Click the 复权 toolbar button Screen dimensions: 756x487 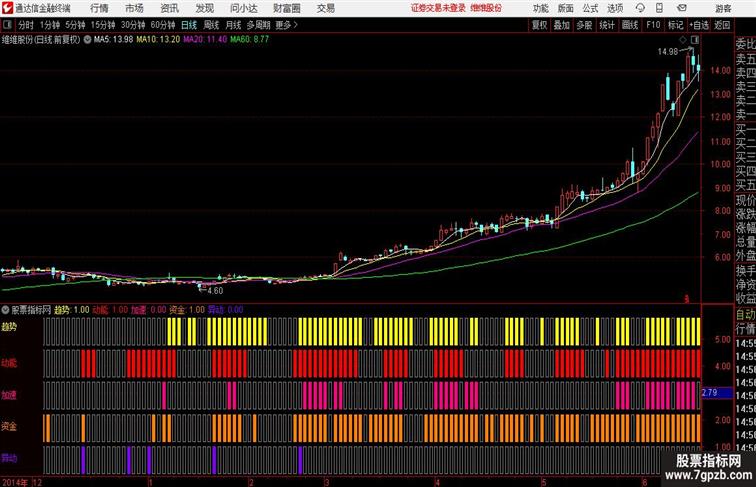click(540, 25)
